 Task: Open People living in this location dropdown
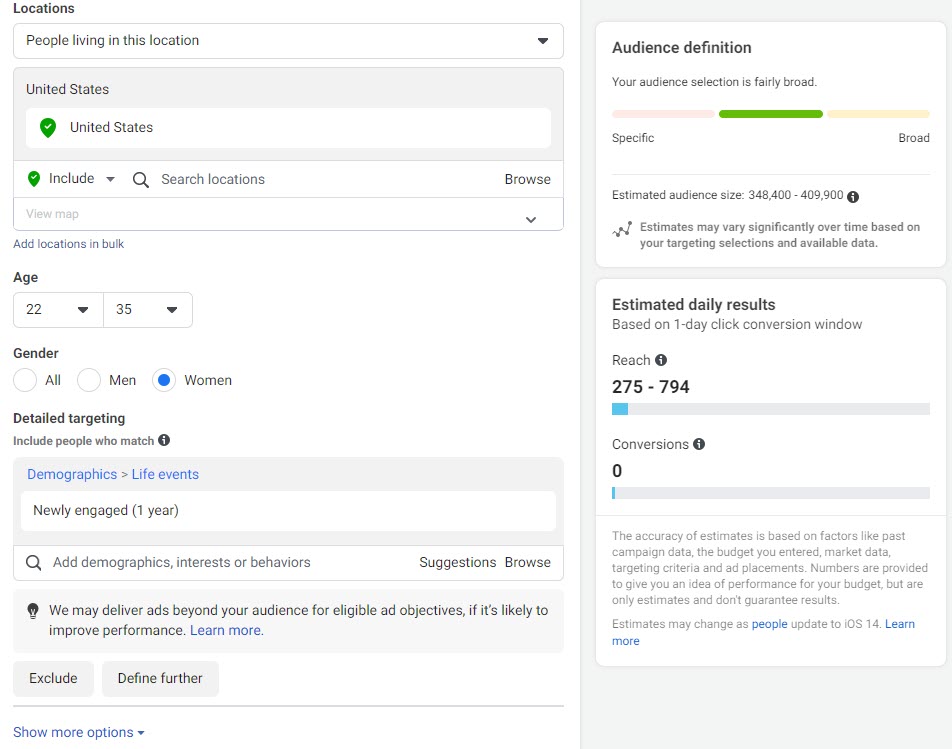pos(288,41)
